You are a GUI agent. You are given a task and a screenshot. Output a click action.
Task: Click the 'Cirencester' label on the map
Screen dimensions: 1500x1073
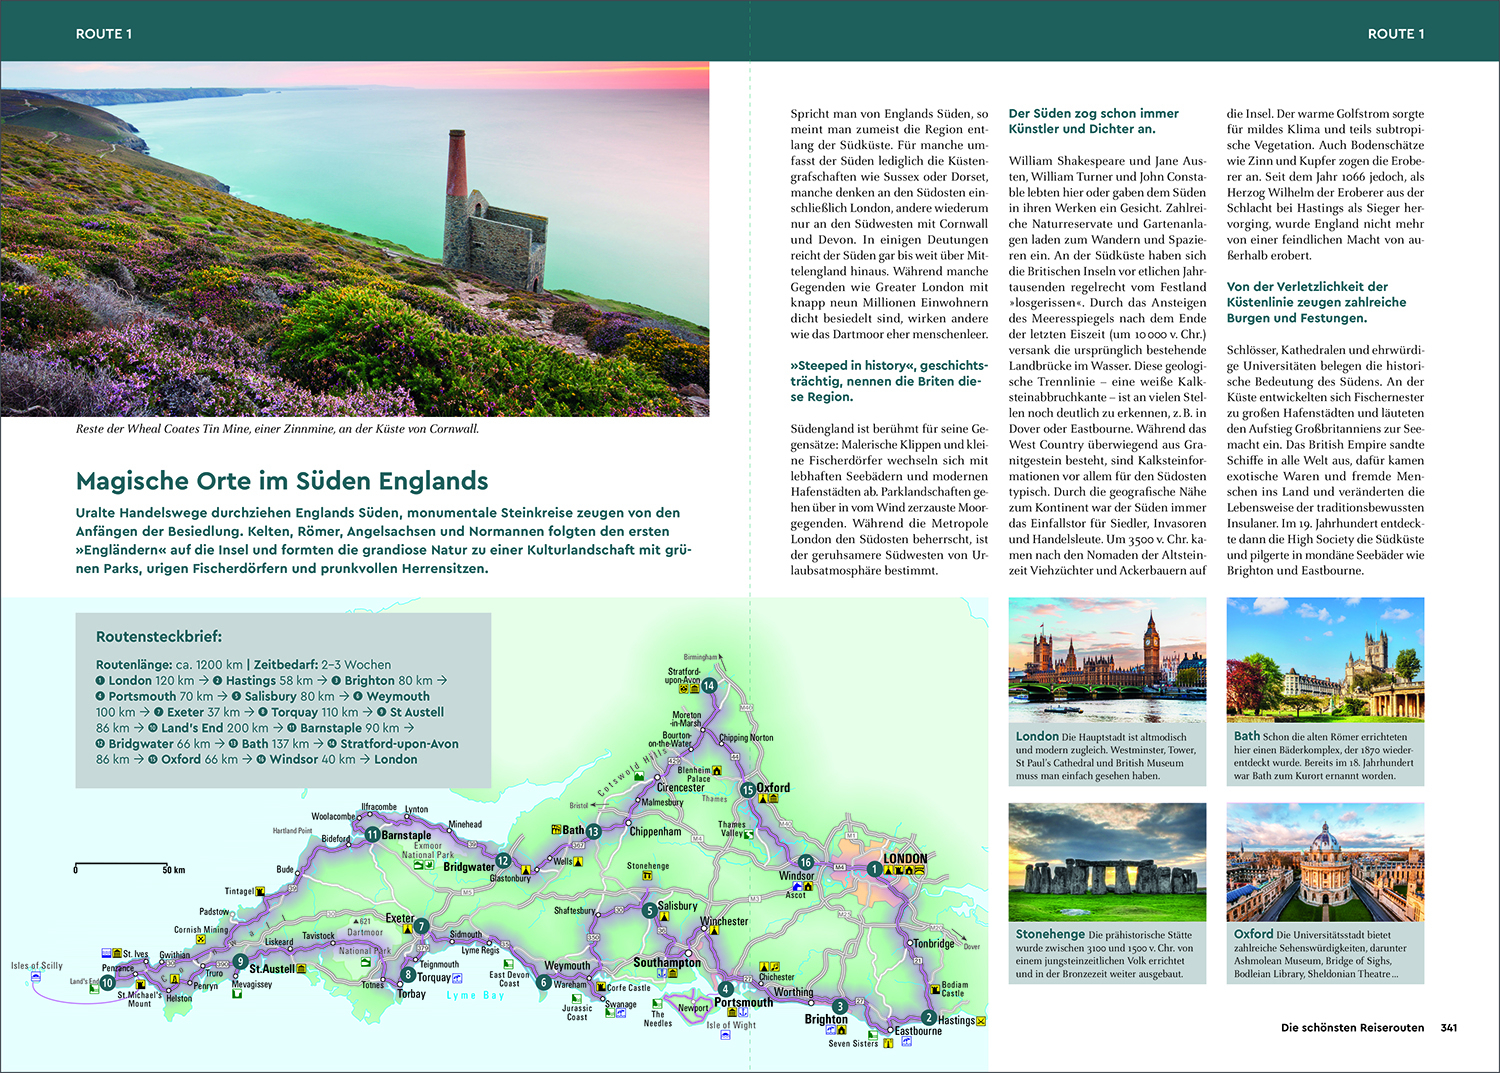pos(680,788)
